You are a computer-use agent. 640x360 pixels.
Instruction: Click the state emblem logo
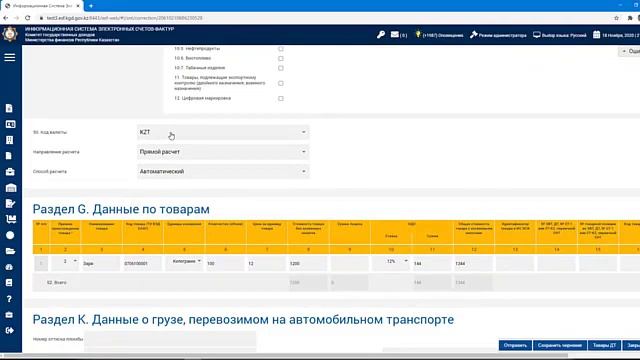coord(10,33)
